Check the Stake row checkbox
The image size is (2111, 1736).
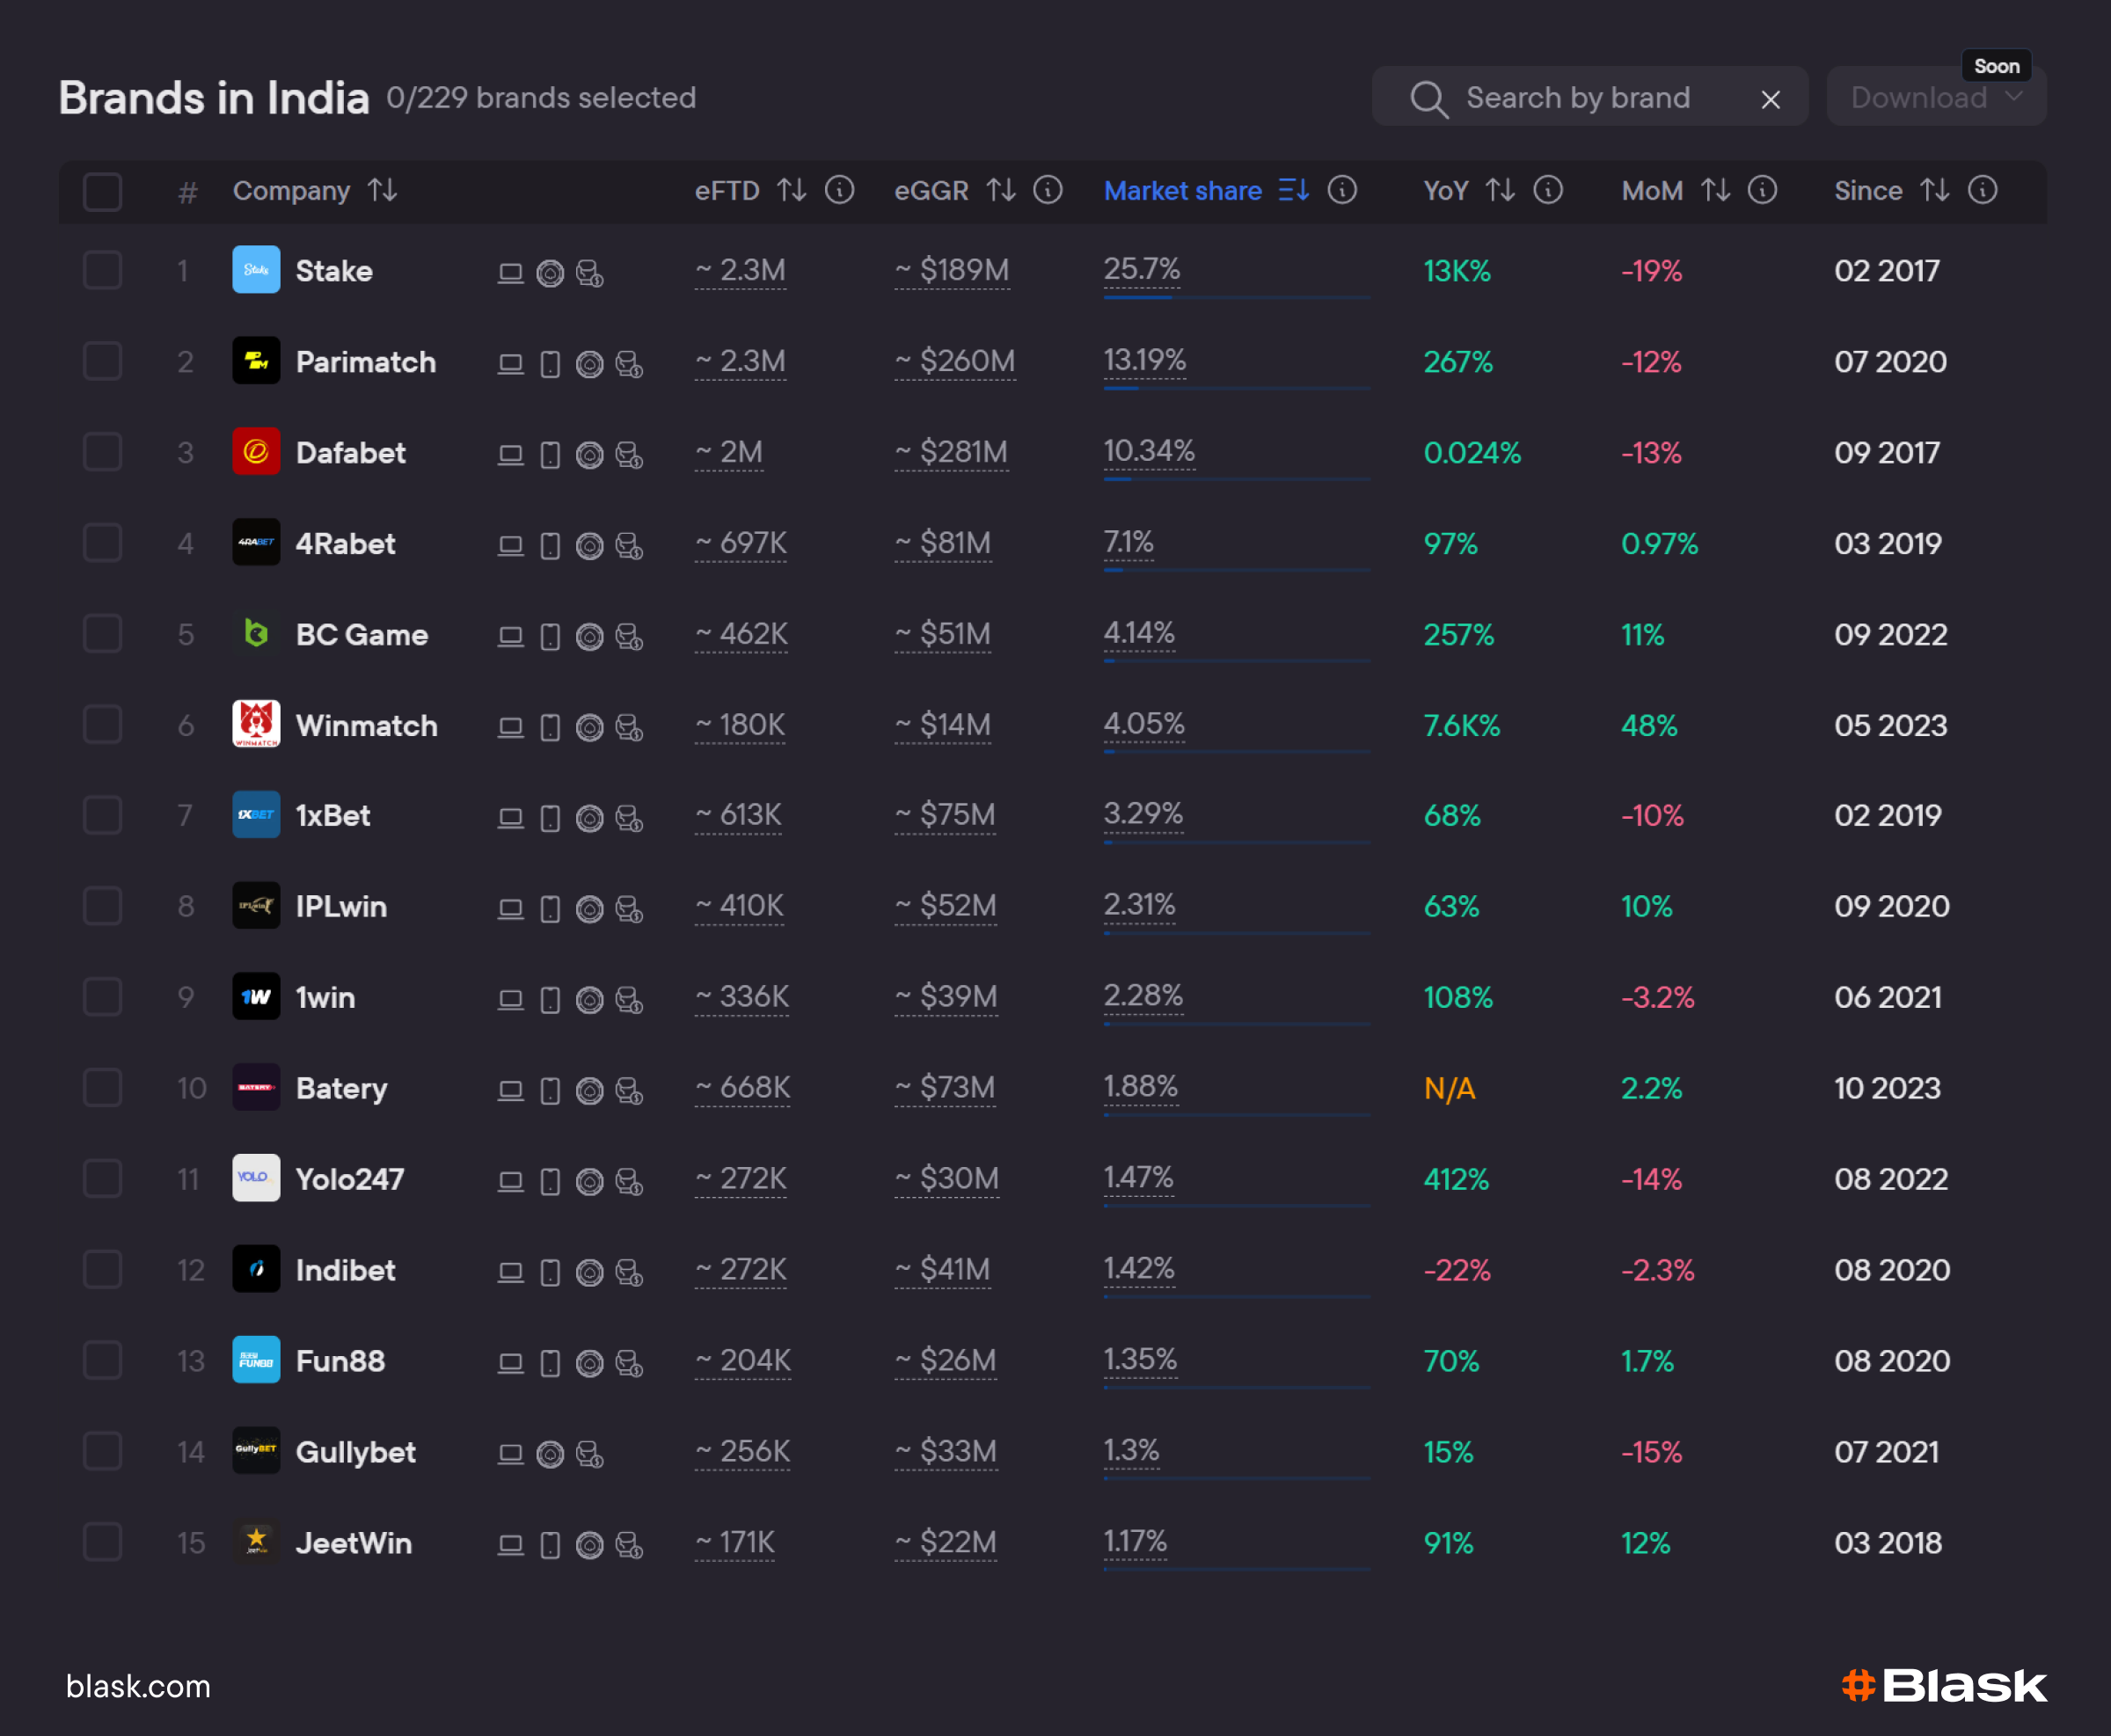(x=102, y=270)
